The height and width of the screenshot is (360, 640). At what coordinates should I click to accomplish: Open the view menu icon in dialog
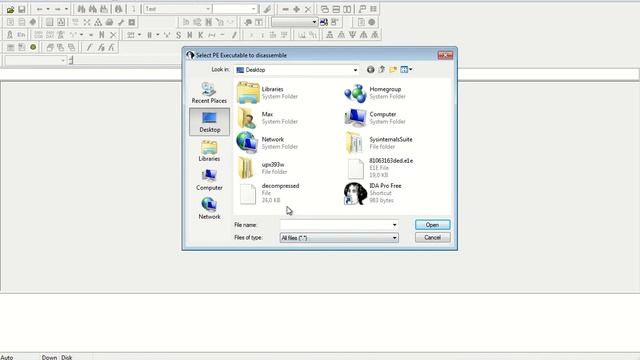[406, 70]
